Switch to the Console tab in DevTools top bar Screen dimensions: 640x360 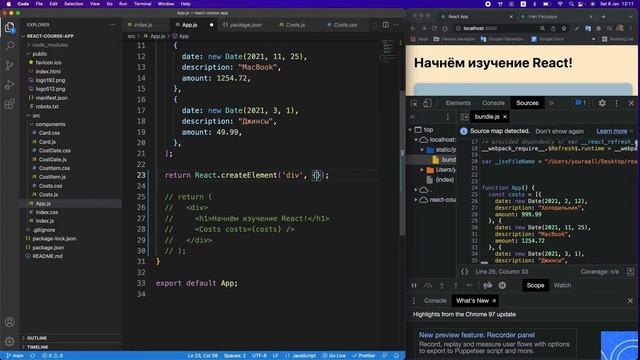point(493,103)
